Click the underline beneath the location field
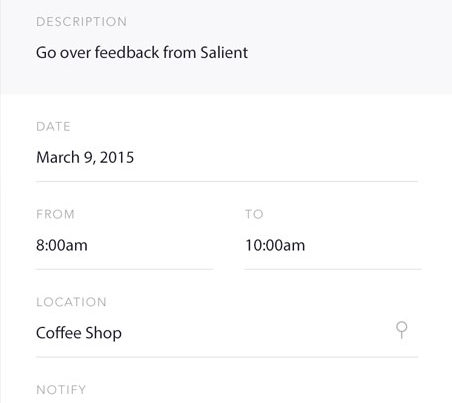The image size is (452, 403). (227, 357)
